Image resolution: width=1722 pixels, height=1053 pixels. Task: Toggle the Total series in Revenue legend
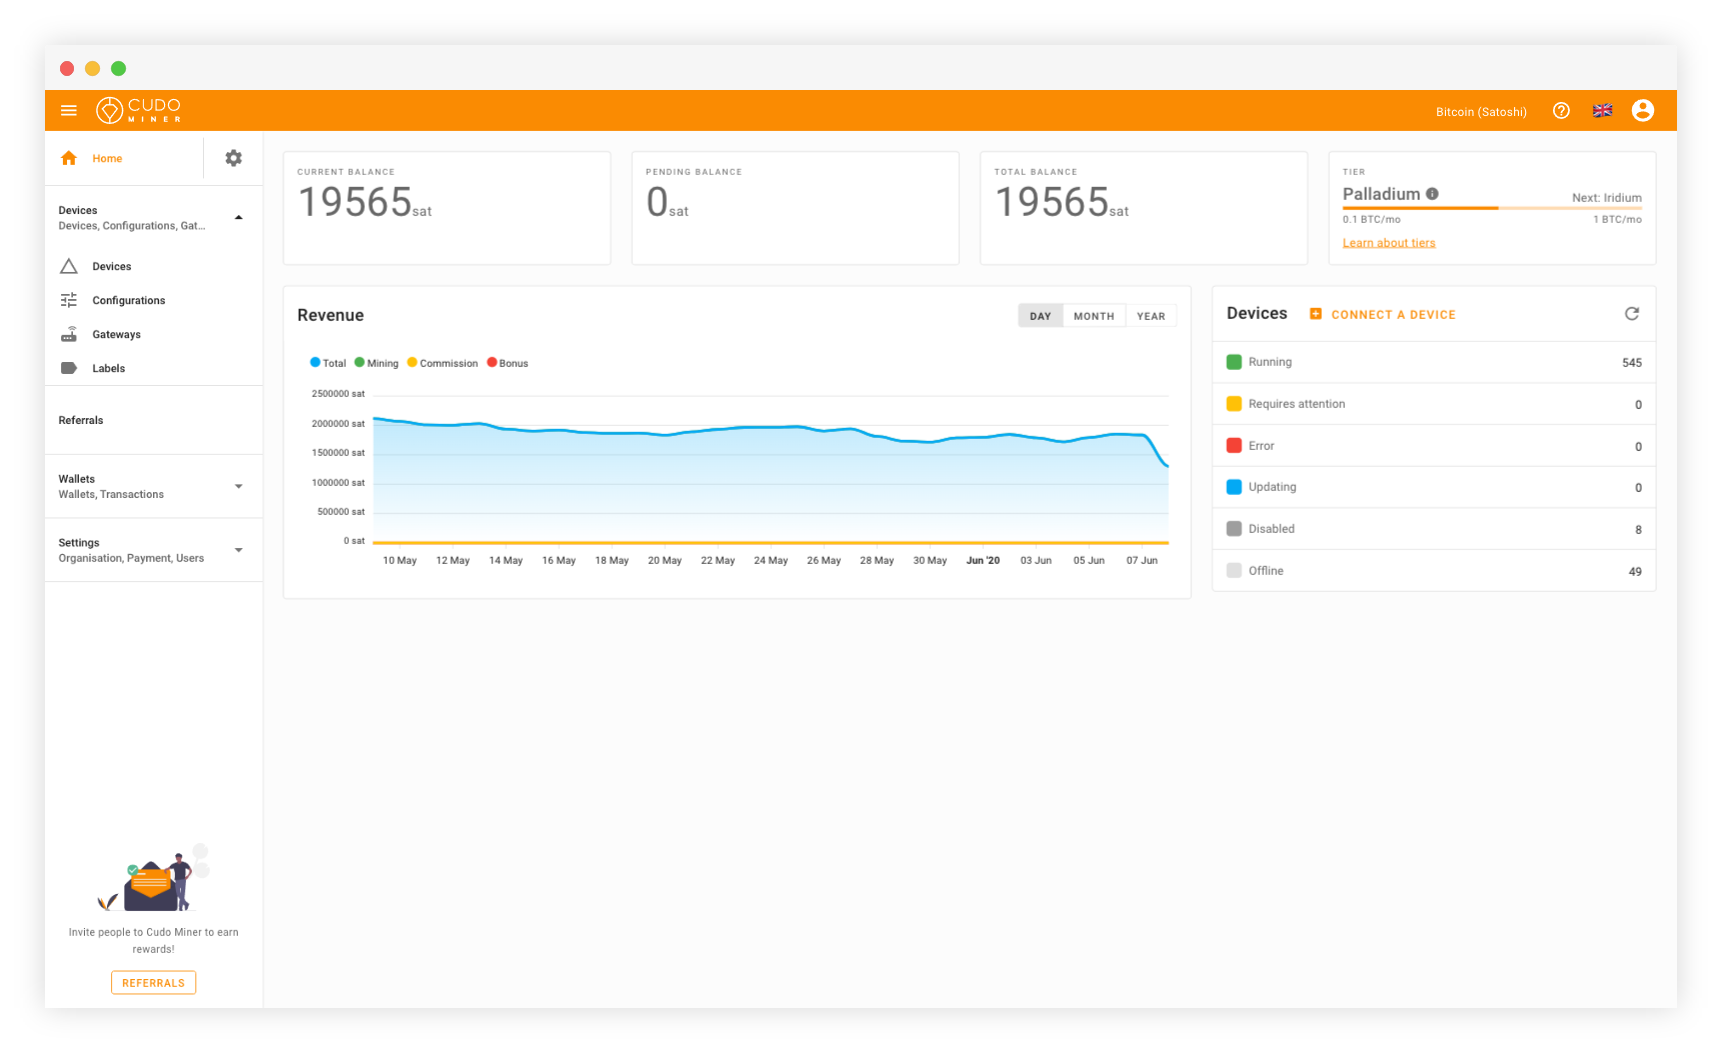click(328, 362)
